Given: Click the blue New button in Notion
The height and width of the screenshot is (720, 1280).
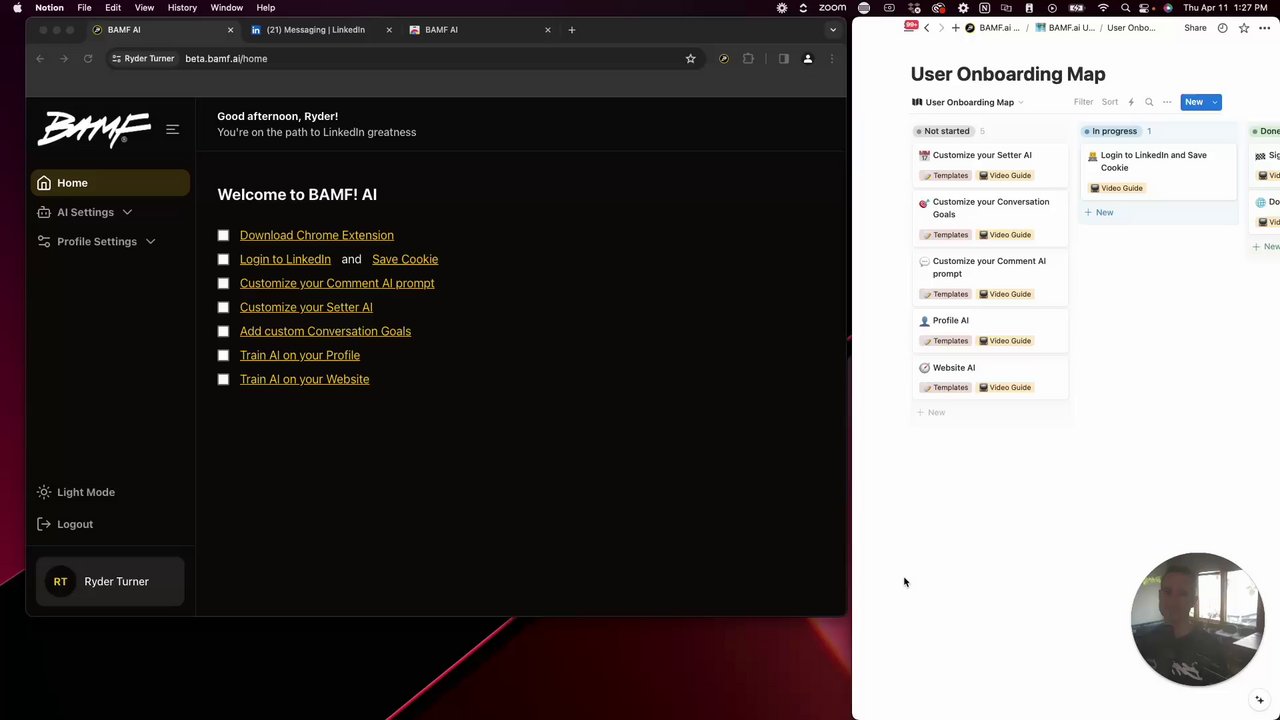Looking at the screenshot, I should pyautogui.click(x=1194, y=102).
